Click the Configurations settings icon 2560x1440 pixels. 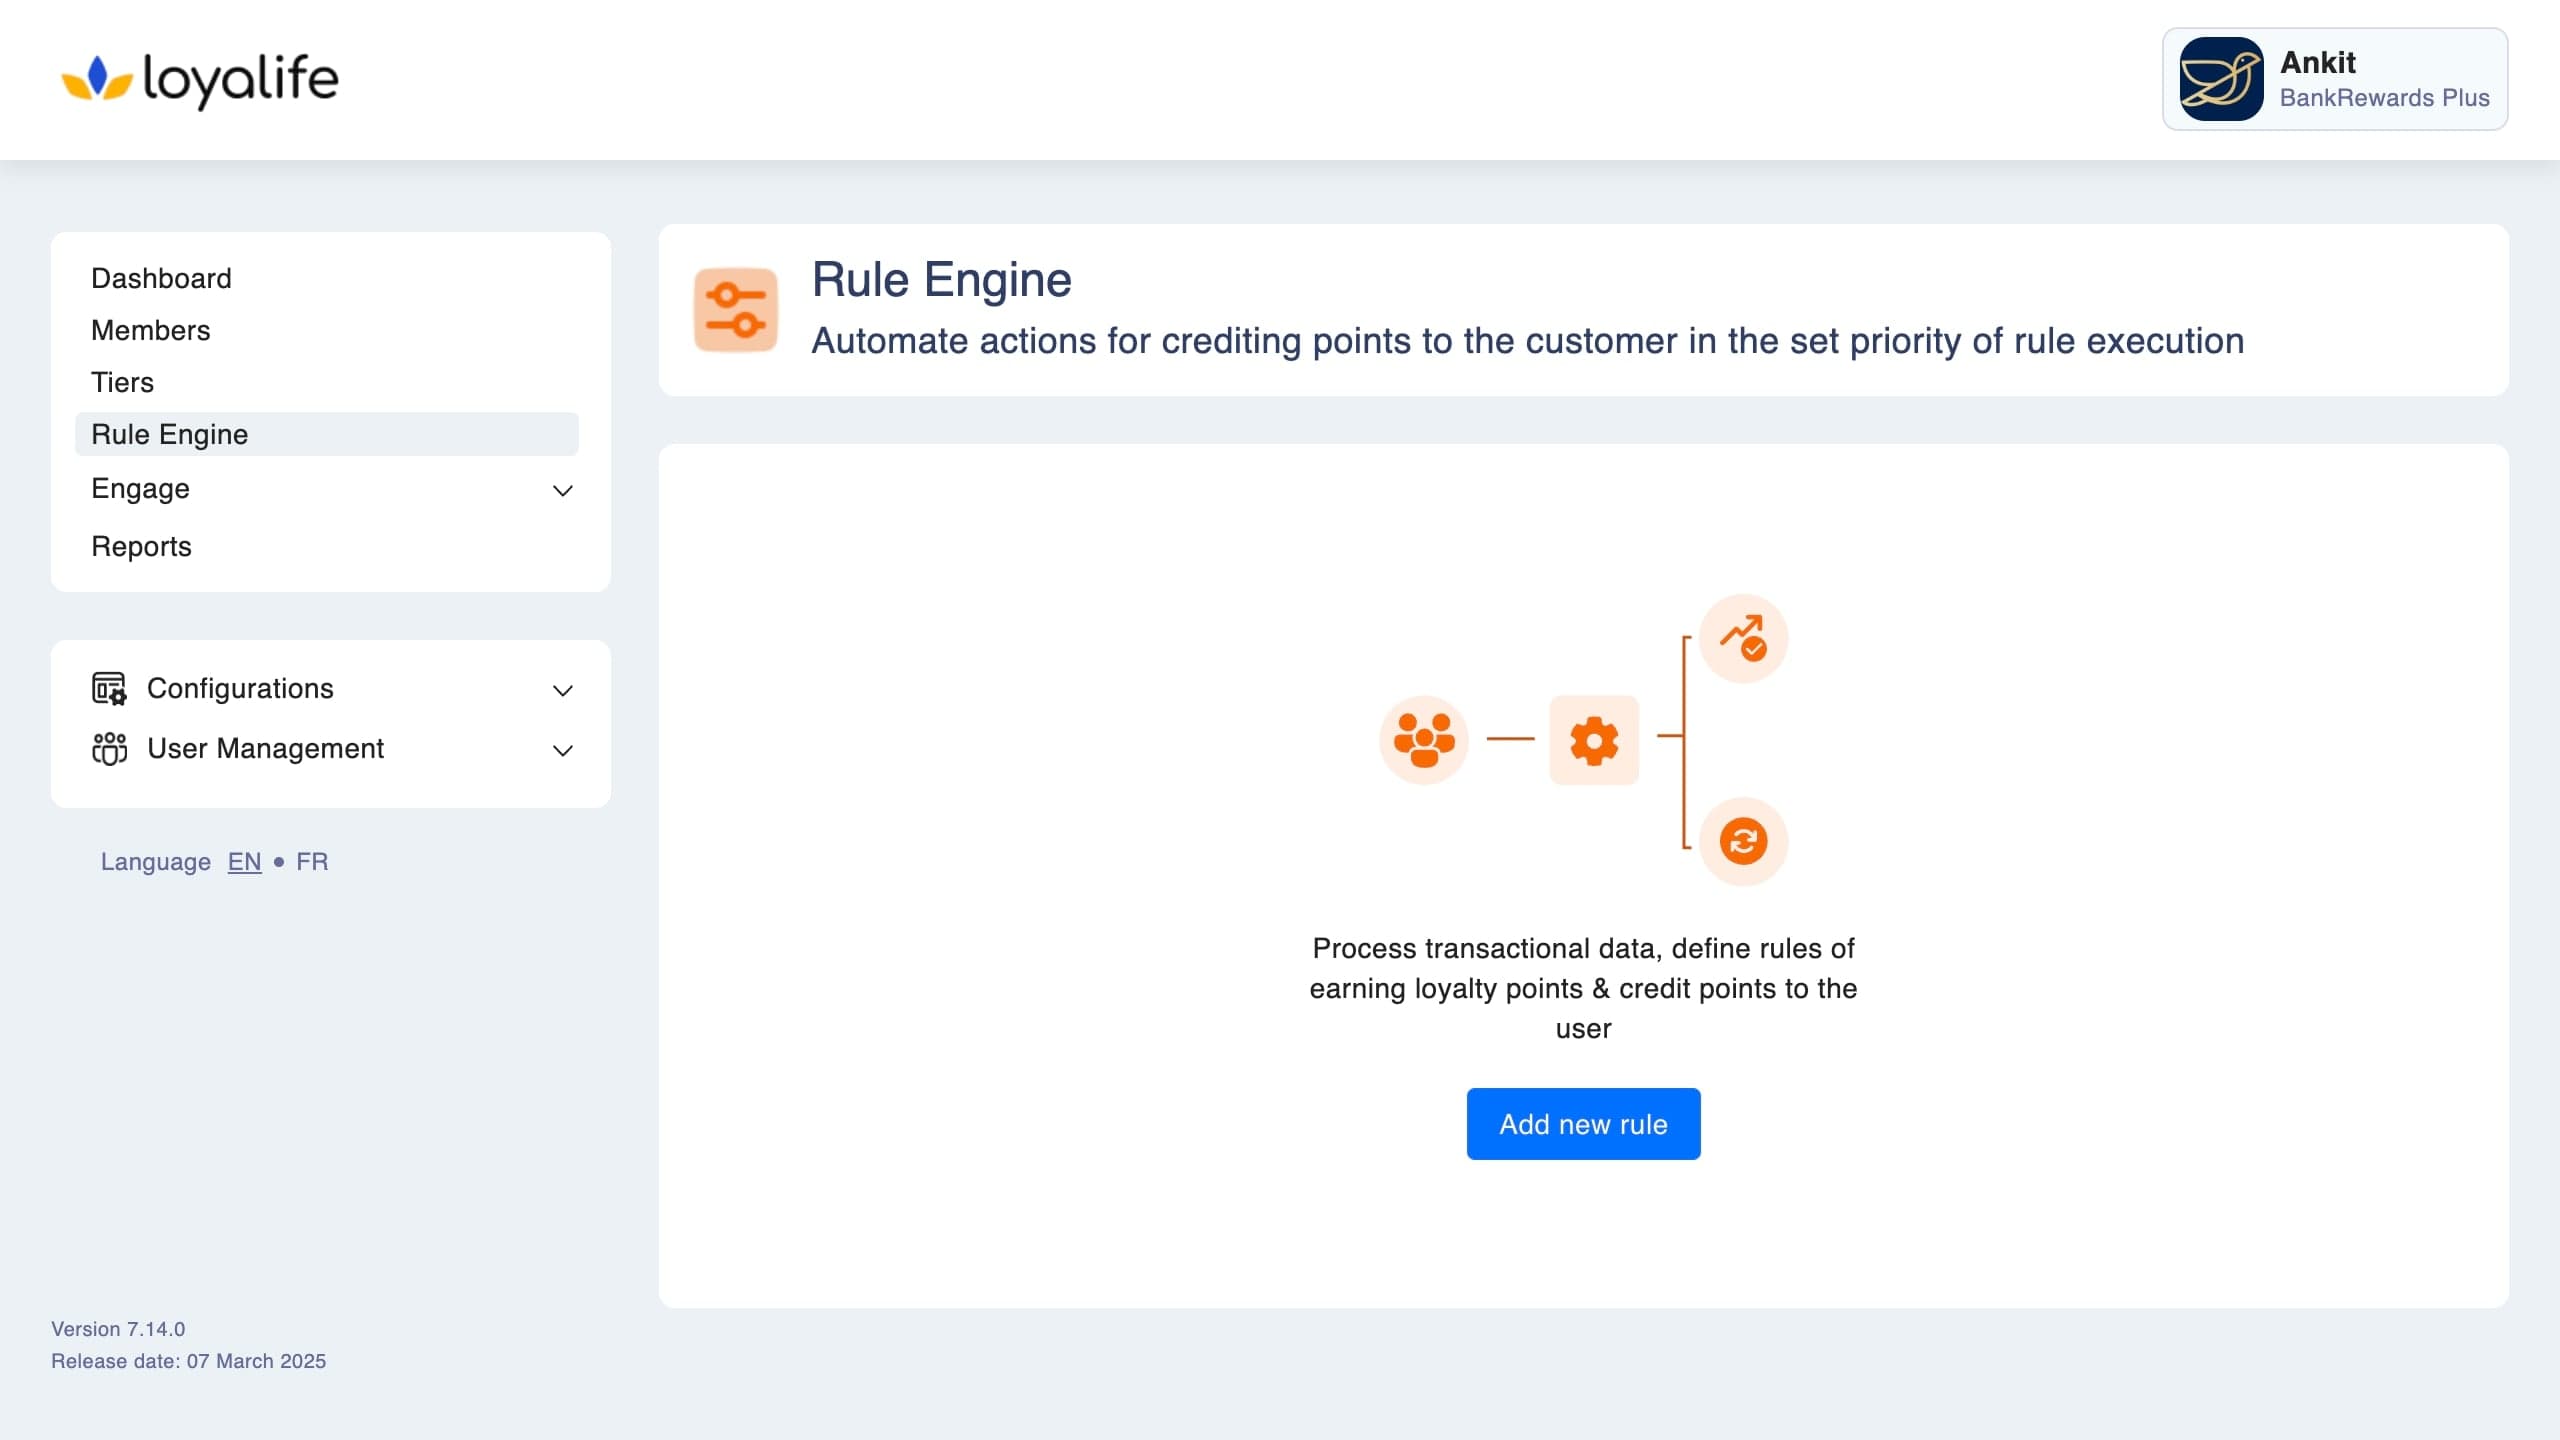pyautogui.click(x=109, y=688)
